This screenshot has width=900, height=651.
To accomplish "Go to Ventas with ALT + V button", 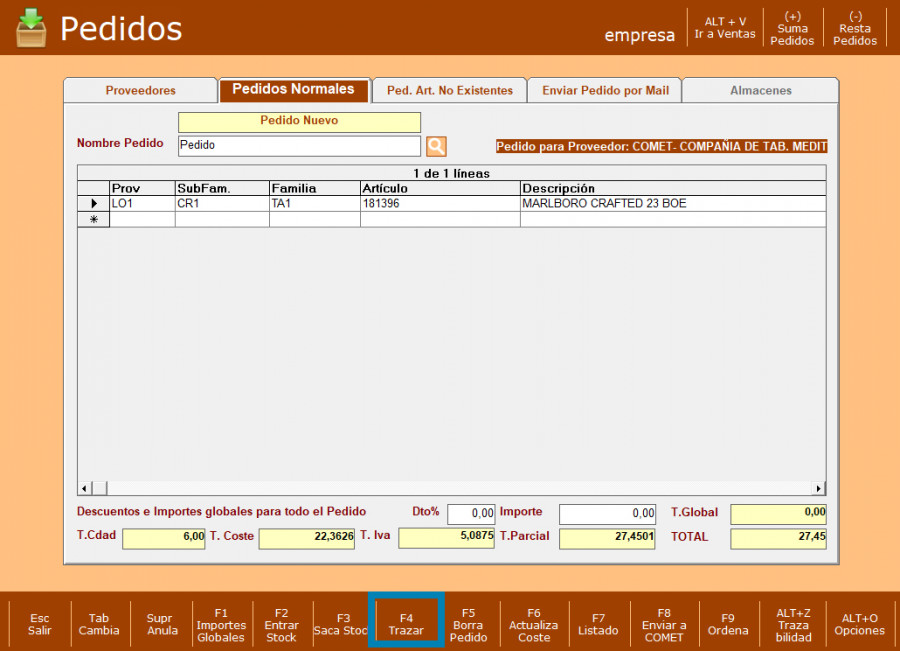I will 725,28.
